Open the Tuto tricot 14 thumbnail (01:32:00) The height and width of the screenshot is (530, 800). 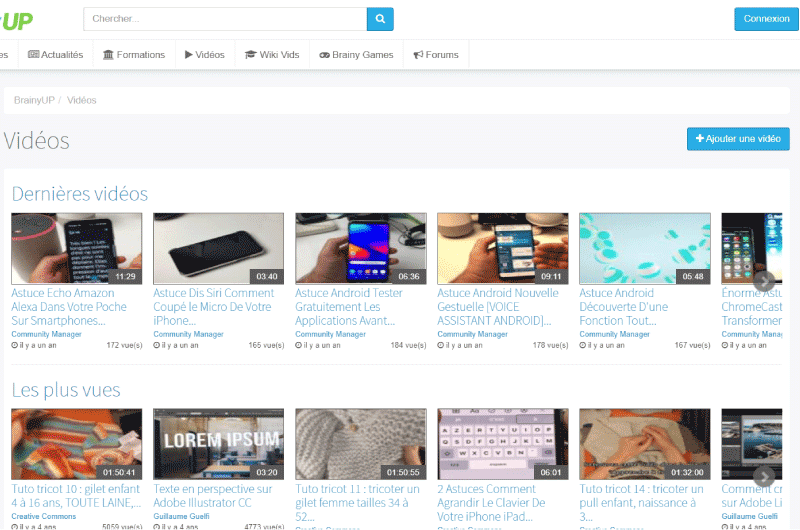tap(645, 444)
